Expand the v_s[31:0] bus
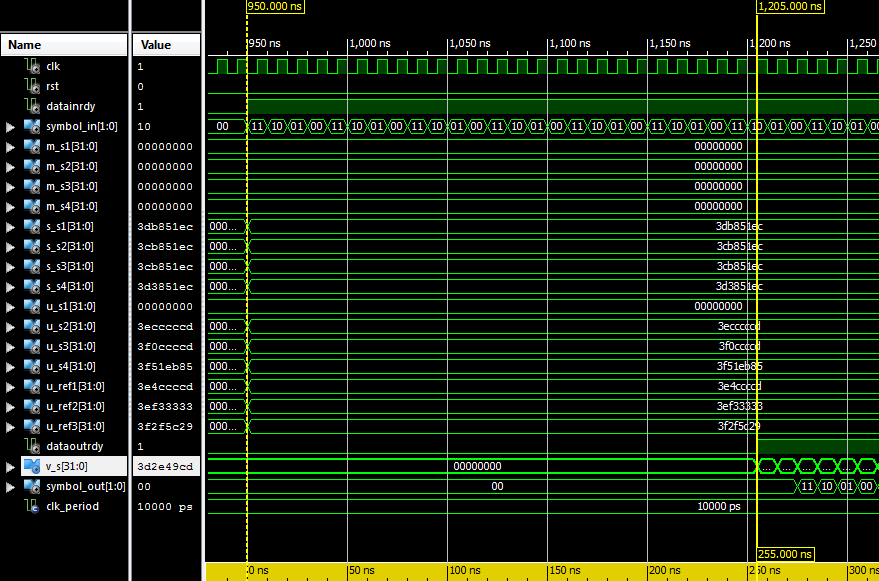879x581 pixels. 10,467
